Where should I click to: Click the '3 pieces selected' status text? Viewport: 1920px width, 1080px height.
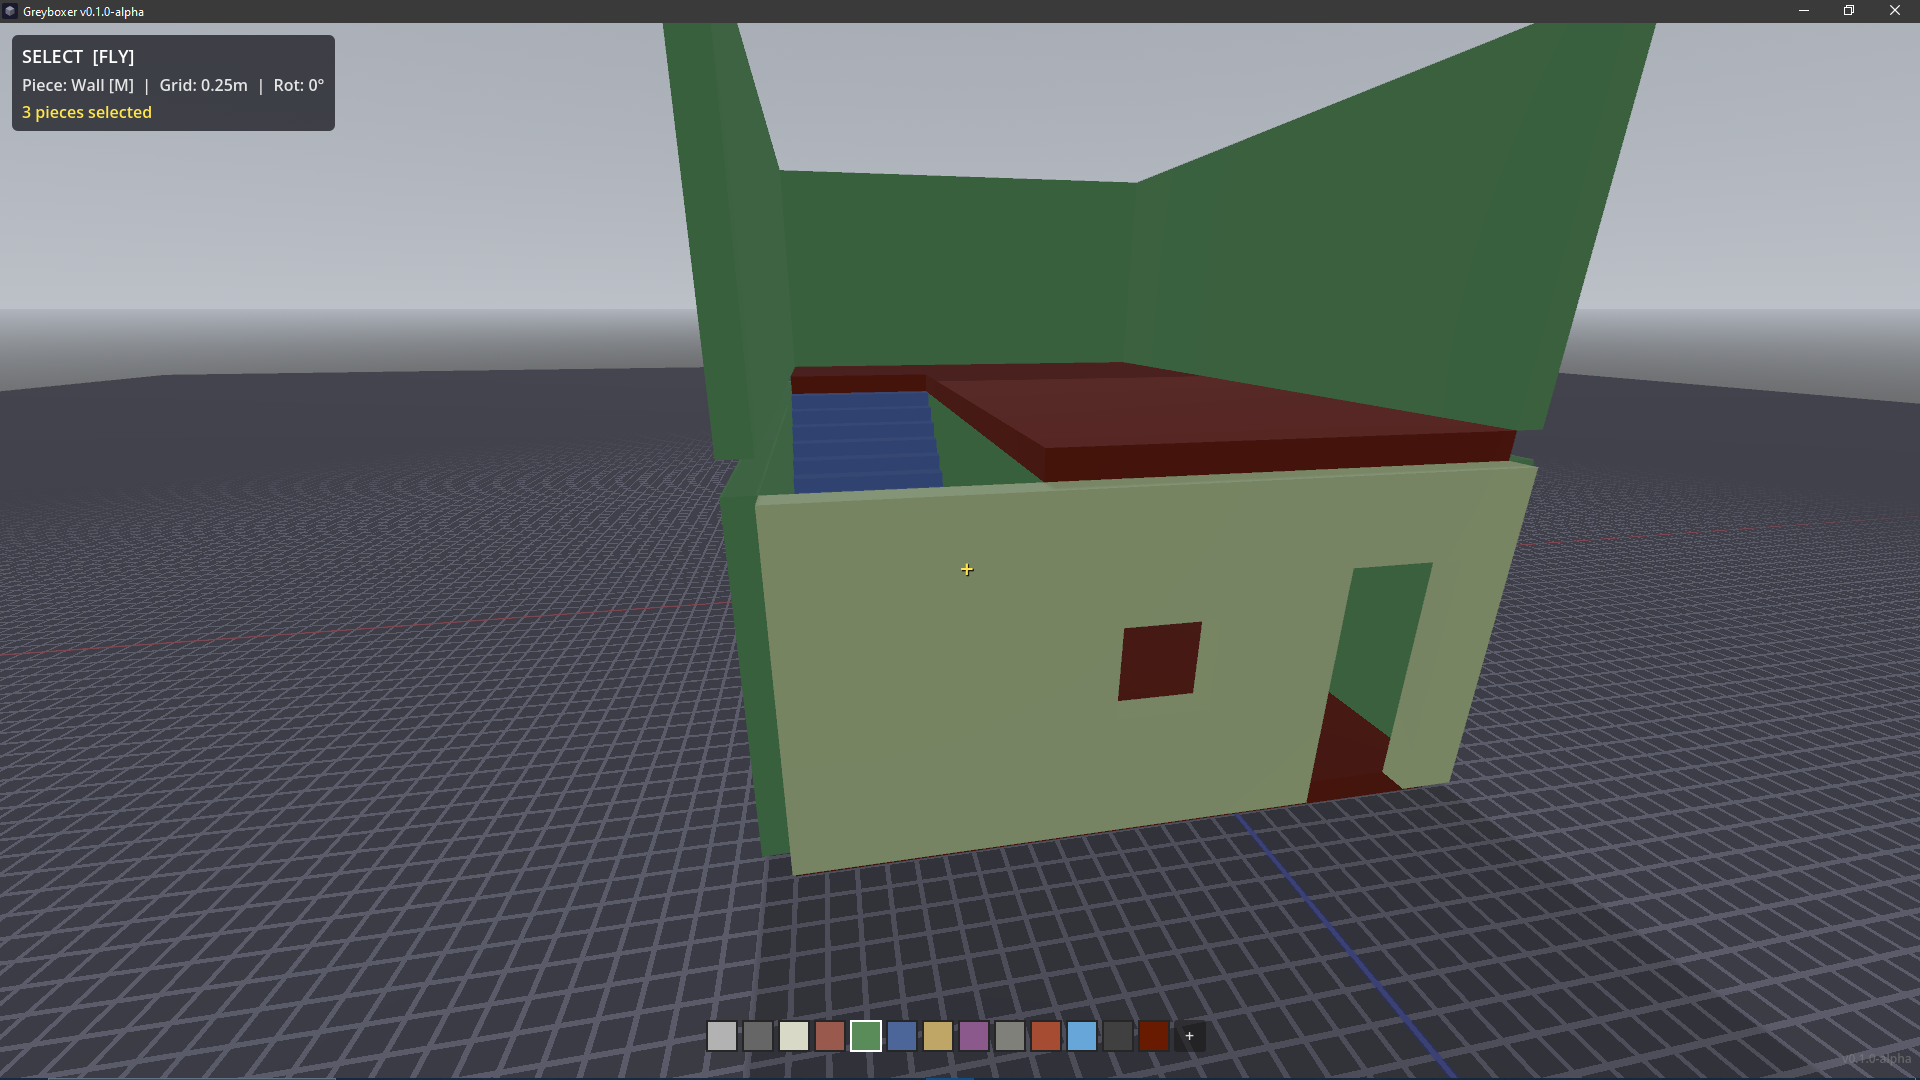click(x=87, y=112)
